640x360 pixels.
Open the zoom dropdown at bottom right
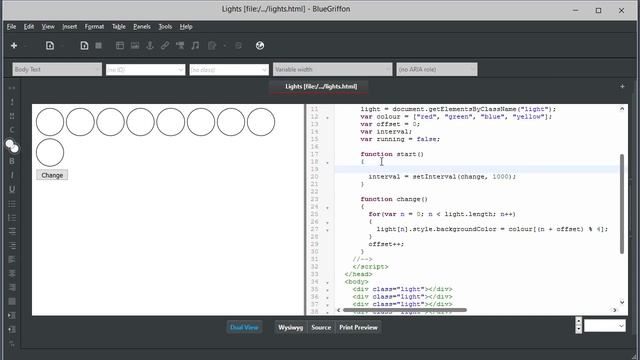[x=604, y=326]
